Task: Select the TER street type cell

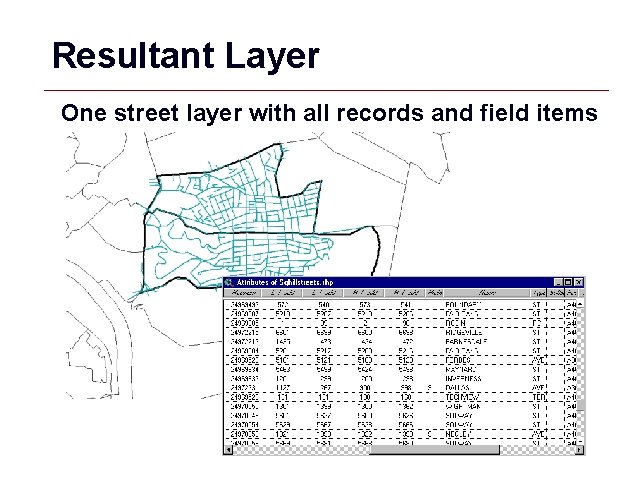Action: coord(539,397)
